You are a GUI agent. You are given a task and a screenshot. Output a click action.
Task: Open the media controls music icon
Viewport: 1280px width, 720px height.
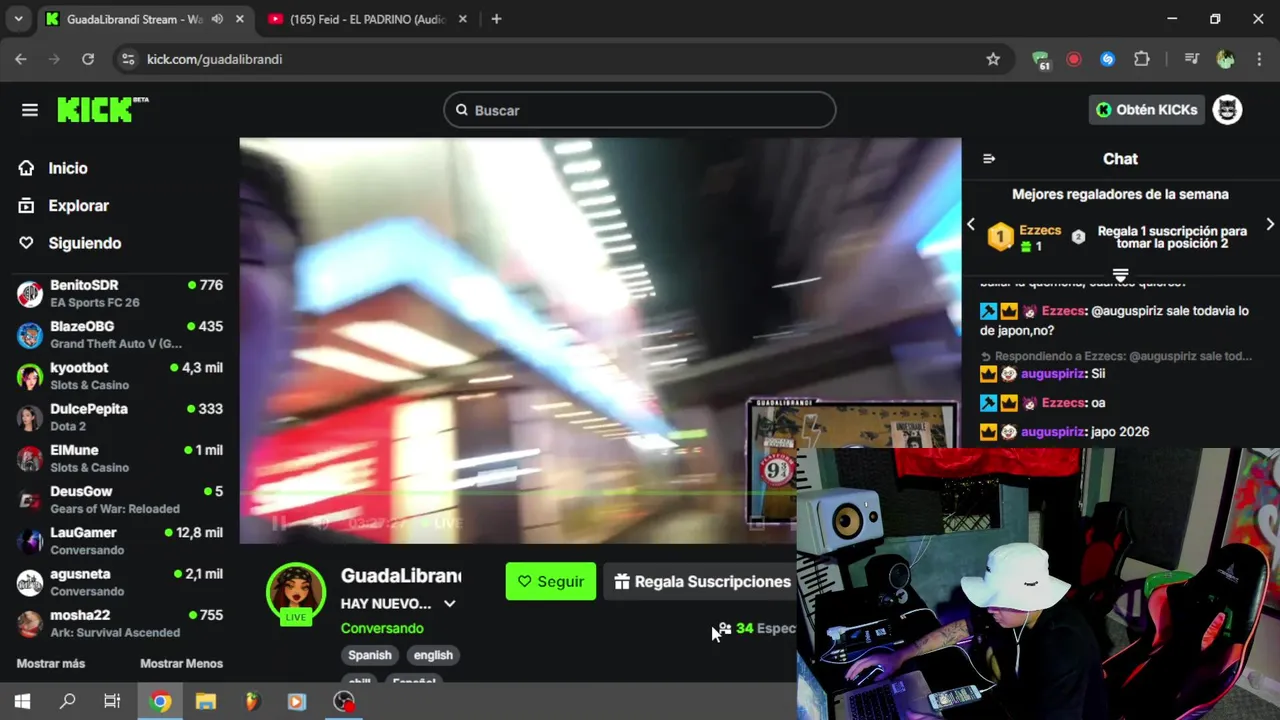pos(1191,59)
